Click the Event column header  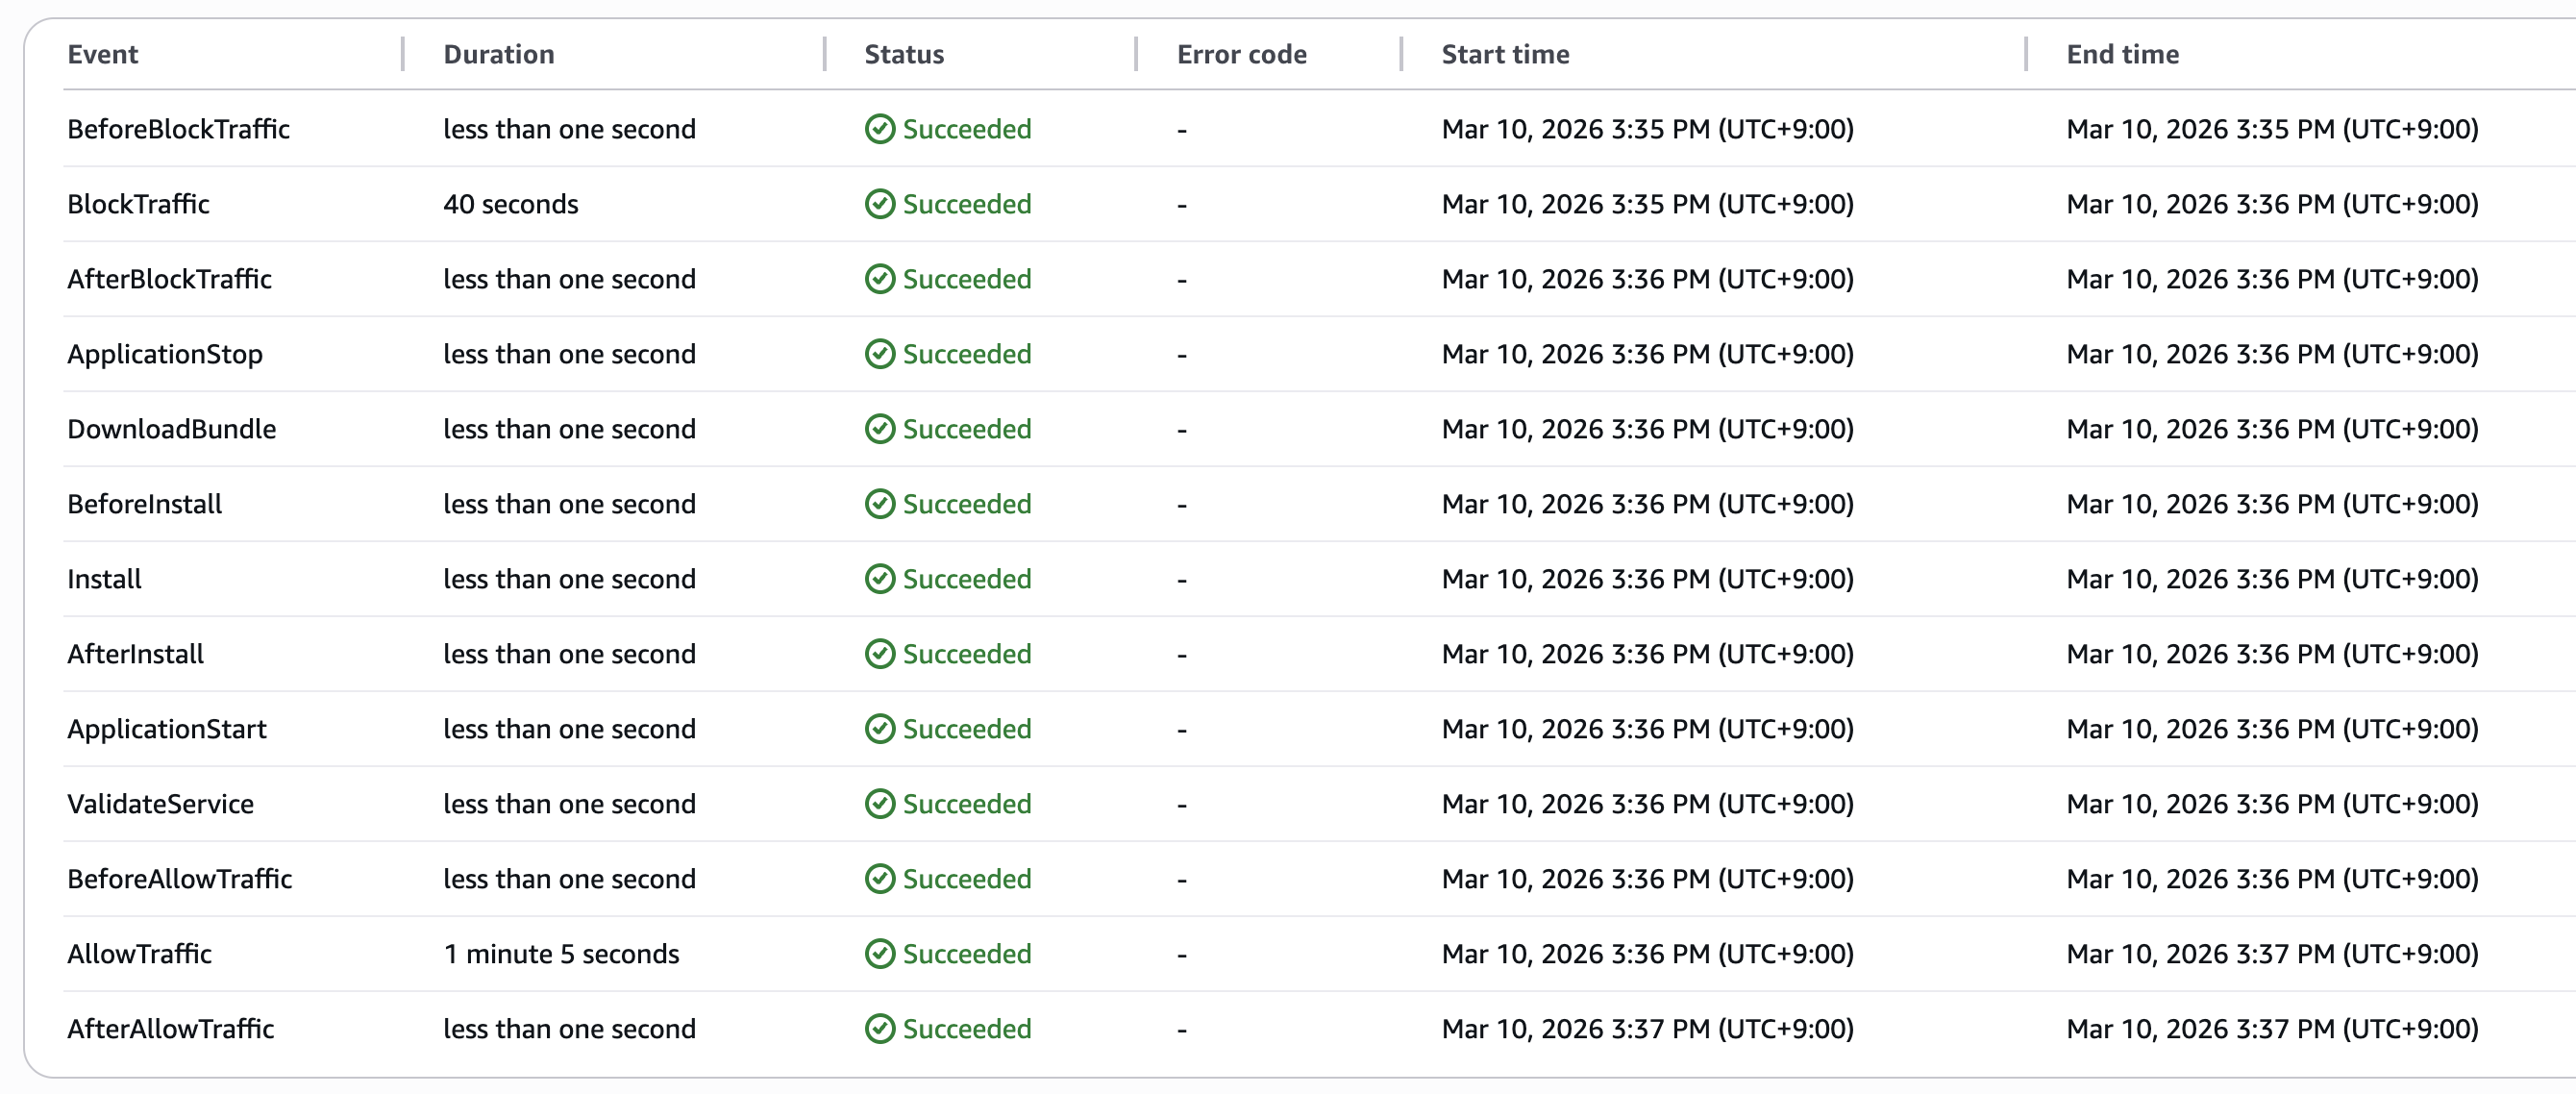tap(103, 54)
